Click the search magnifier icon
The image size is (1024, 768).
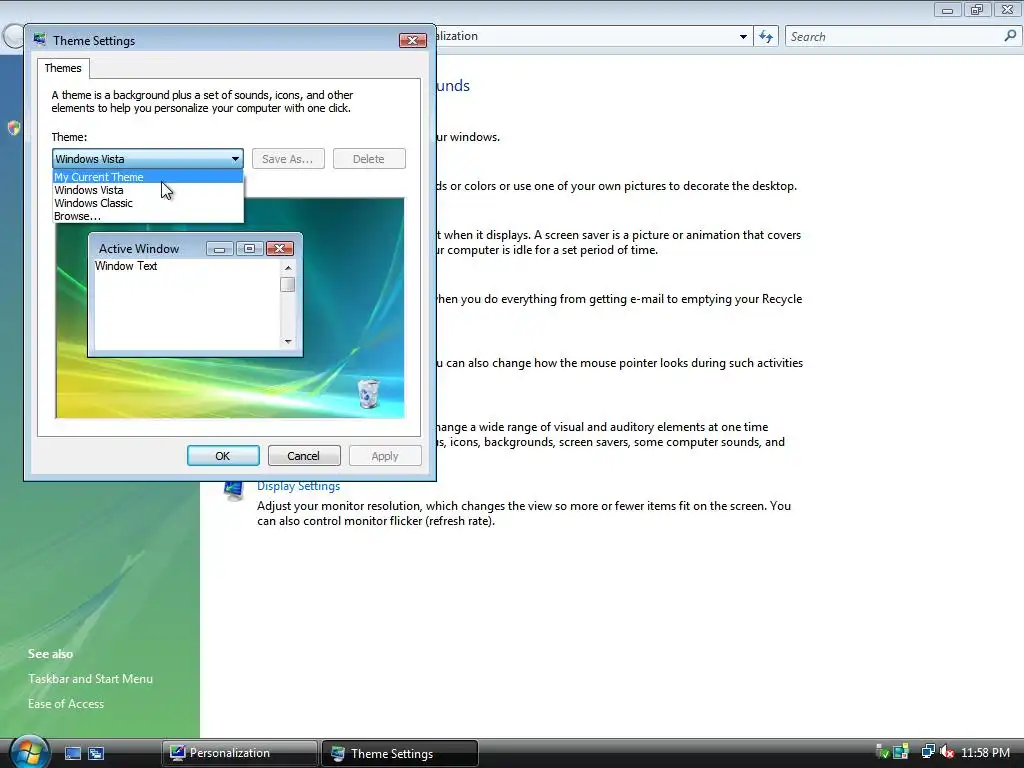[1010, 36]
